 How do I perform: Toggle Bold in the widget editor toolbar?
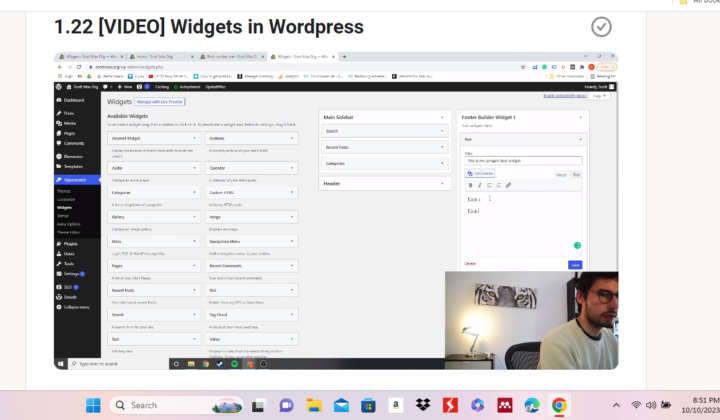(x=470, y=185)
